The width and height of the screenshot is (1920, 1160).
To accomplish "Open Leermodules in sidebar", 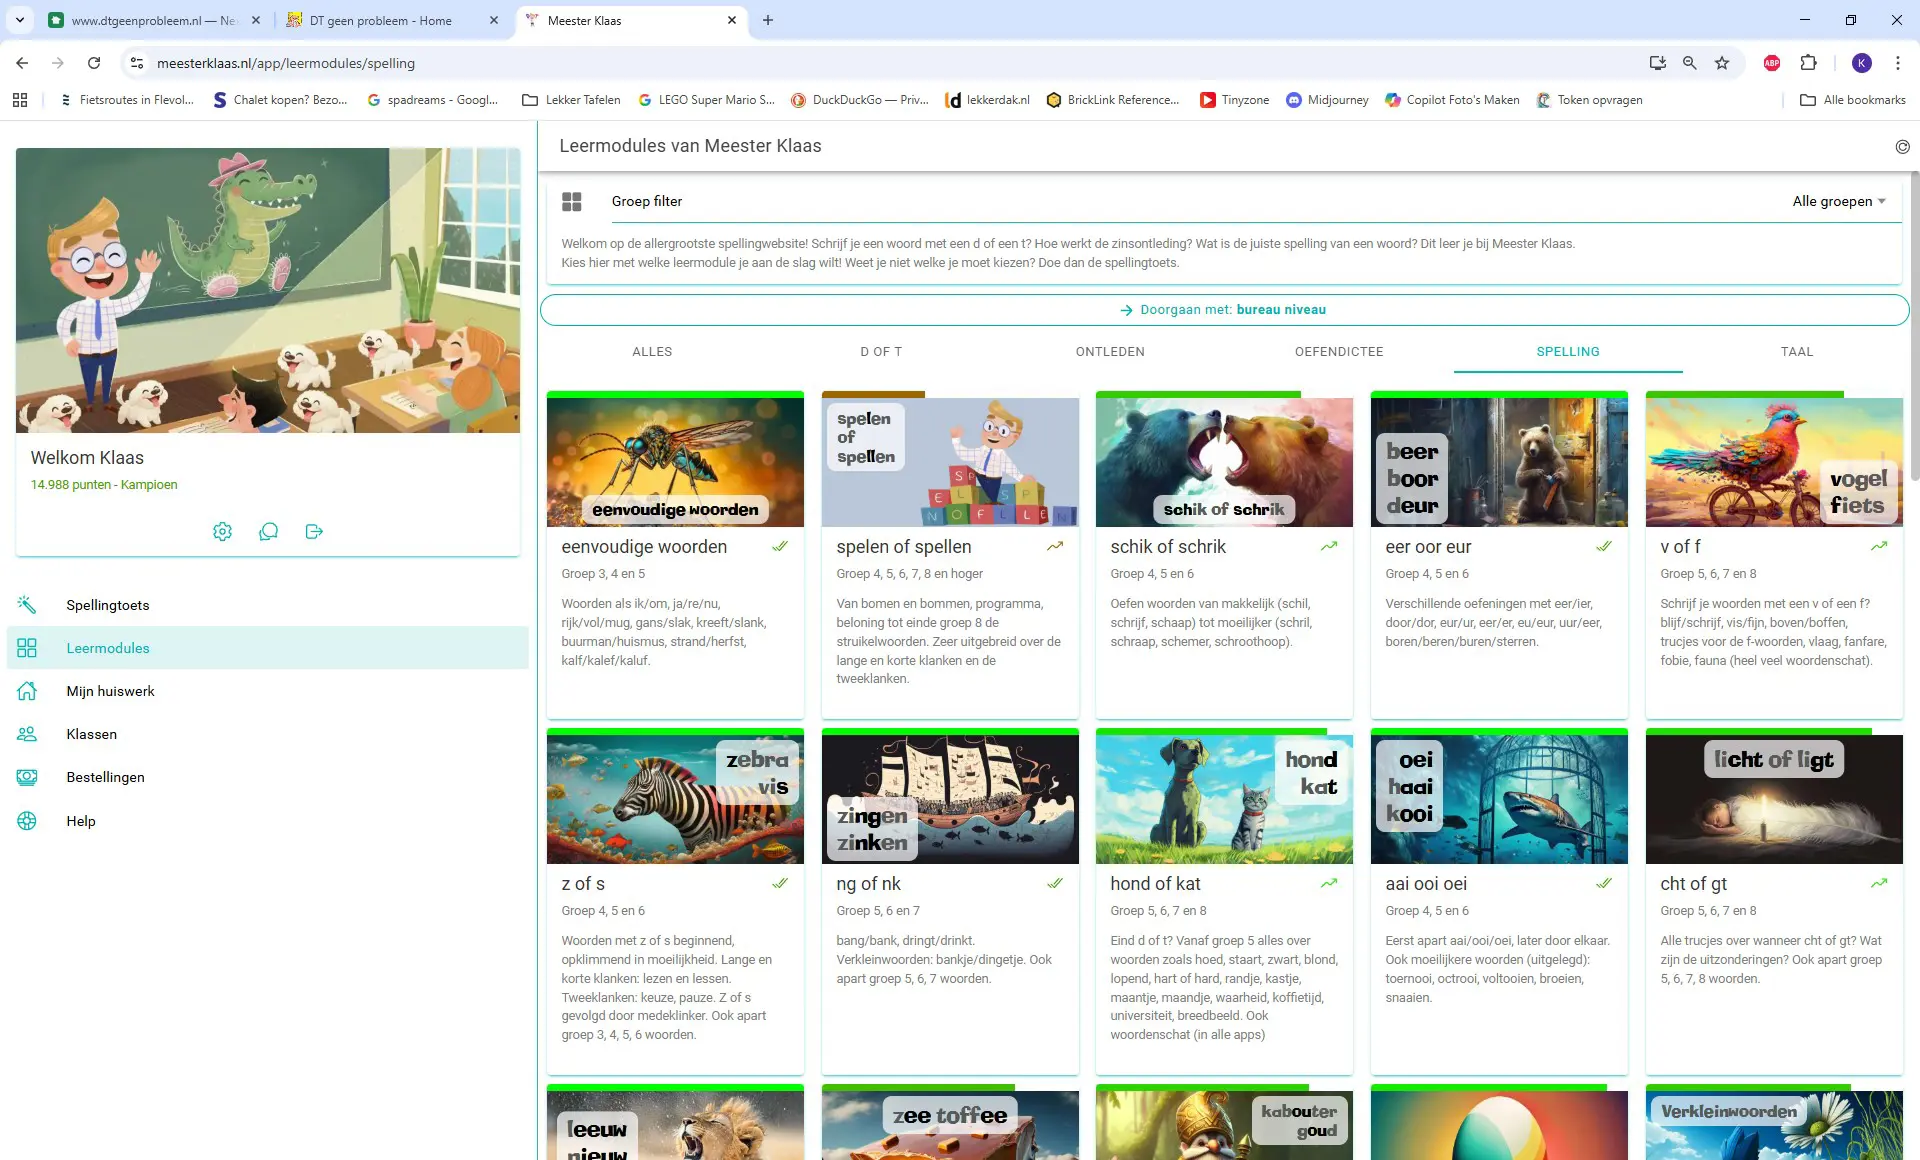I will [x=108, y=648].
